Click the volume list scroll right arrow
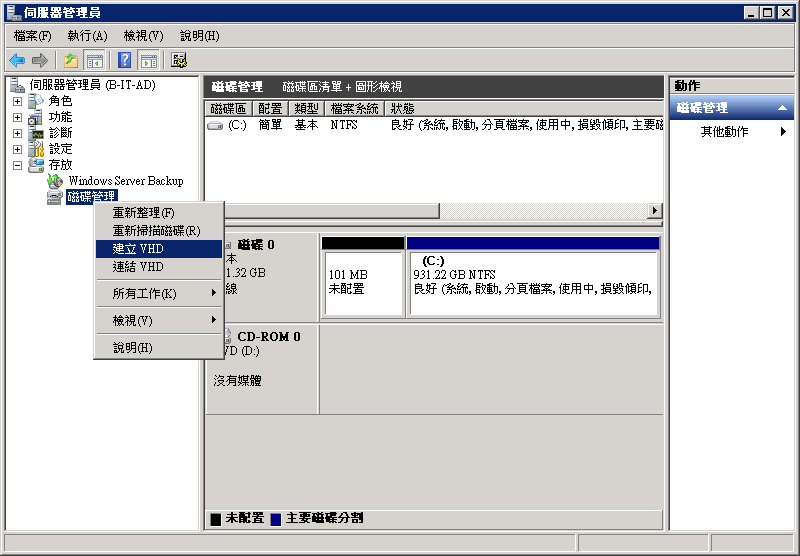 coord(655,210)
